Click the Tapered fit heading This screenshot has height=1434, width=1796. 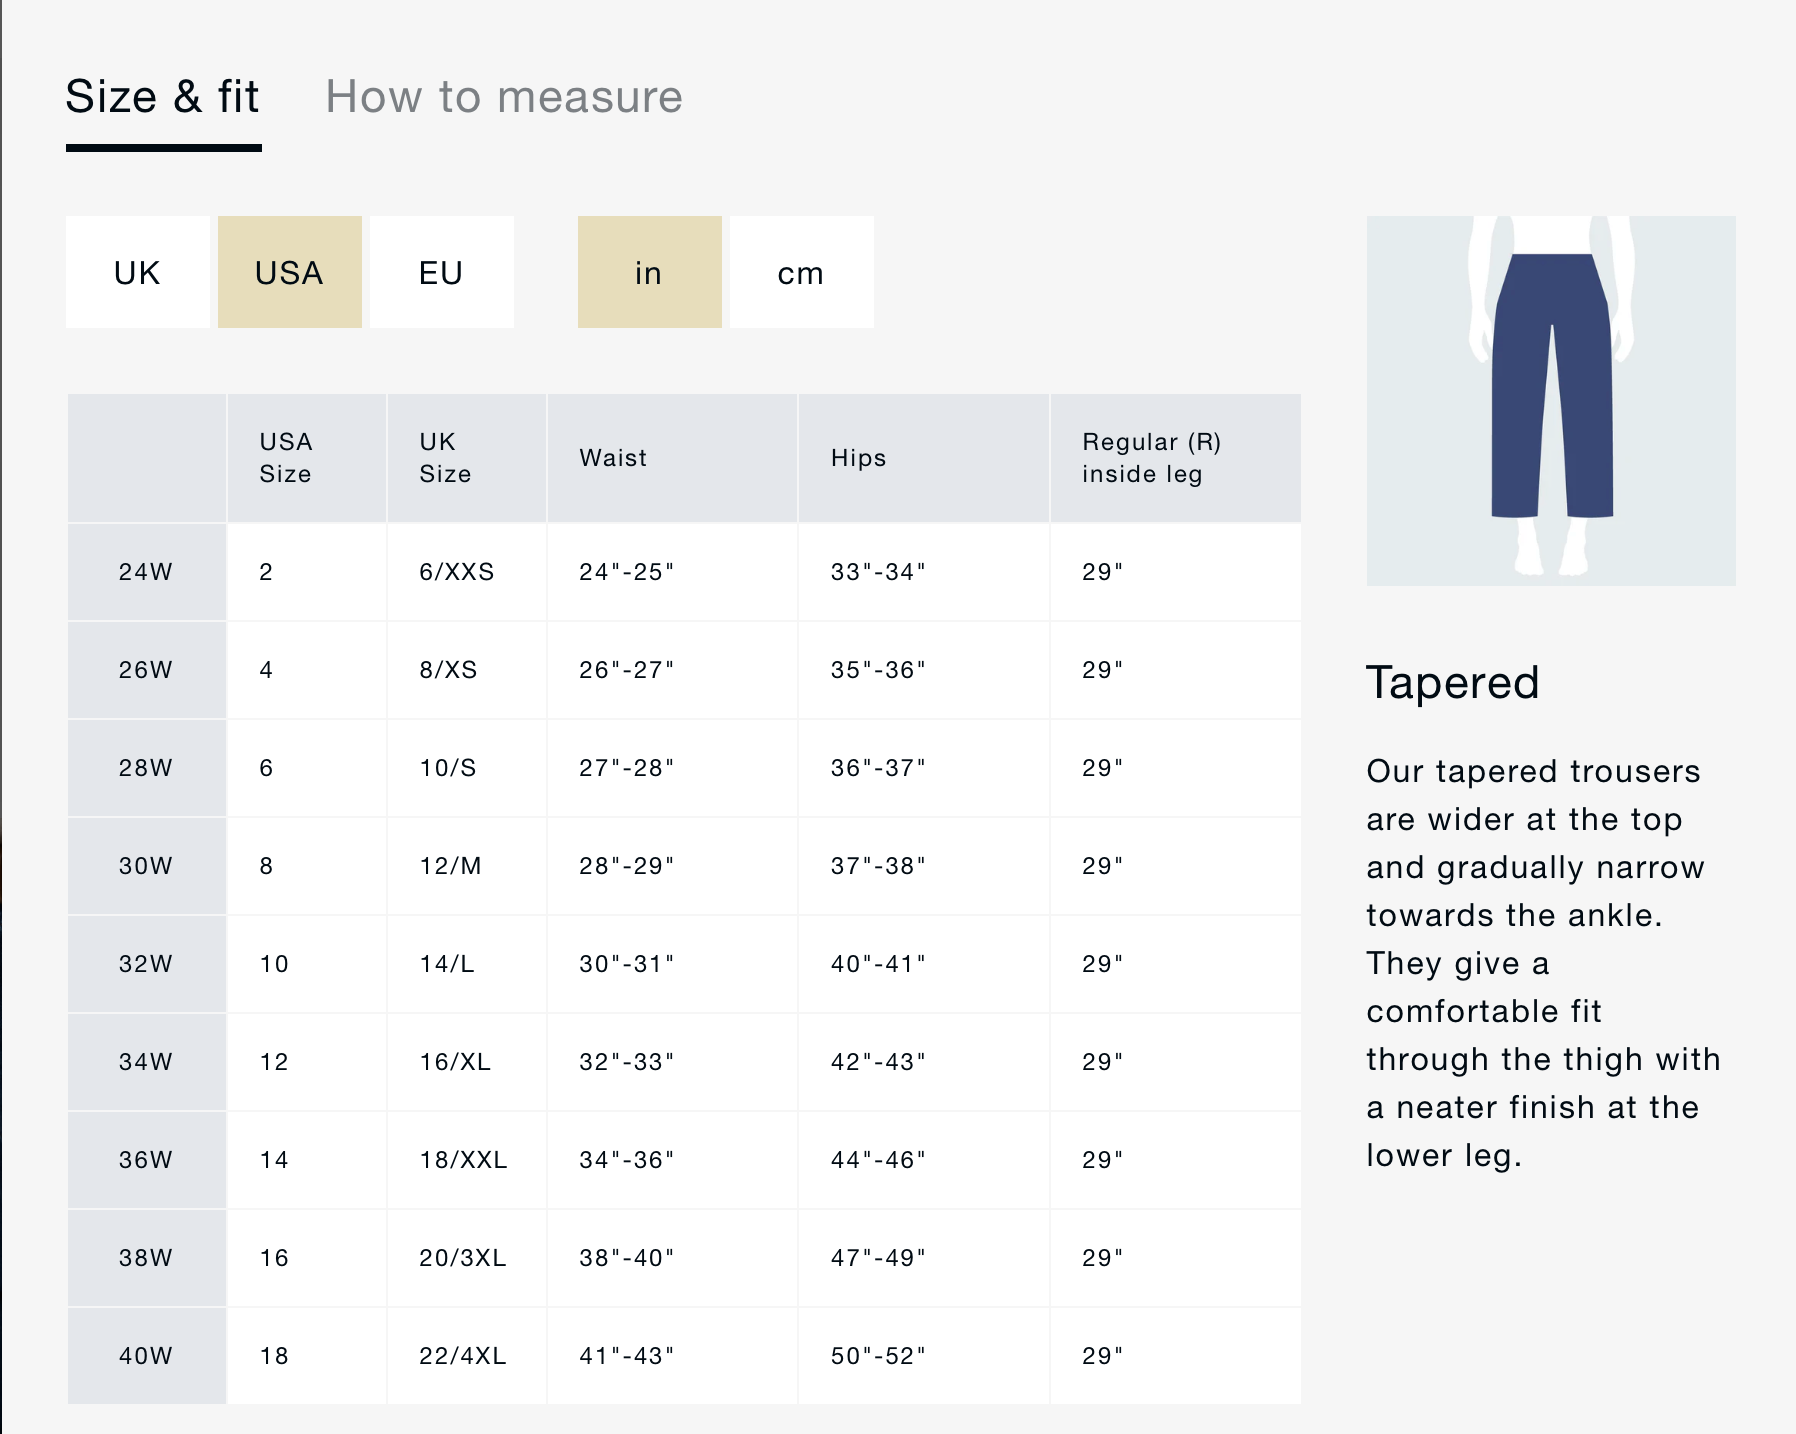(x=1452, y=683)
